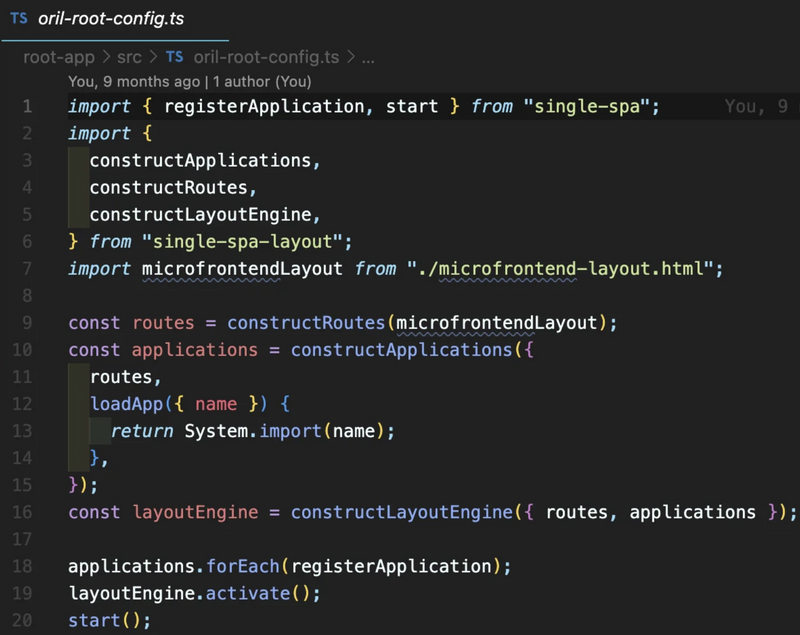Click constructRoutes on line 4
Image resolution: width=800 pixels, height=635 pixels.
(169, 188)
